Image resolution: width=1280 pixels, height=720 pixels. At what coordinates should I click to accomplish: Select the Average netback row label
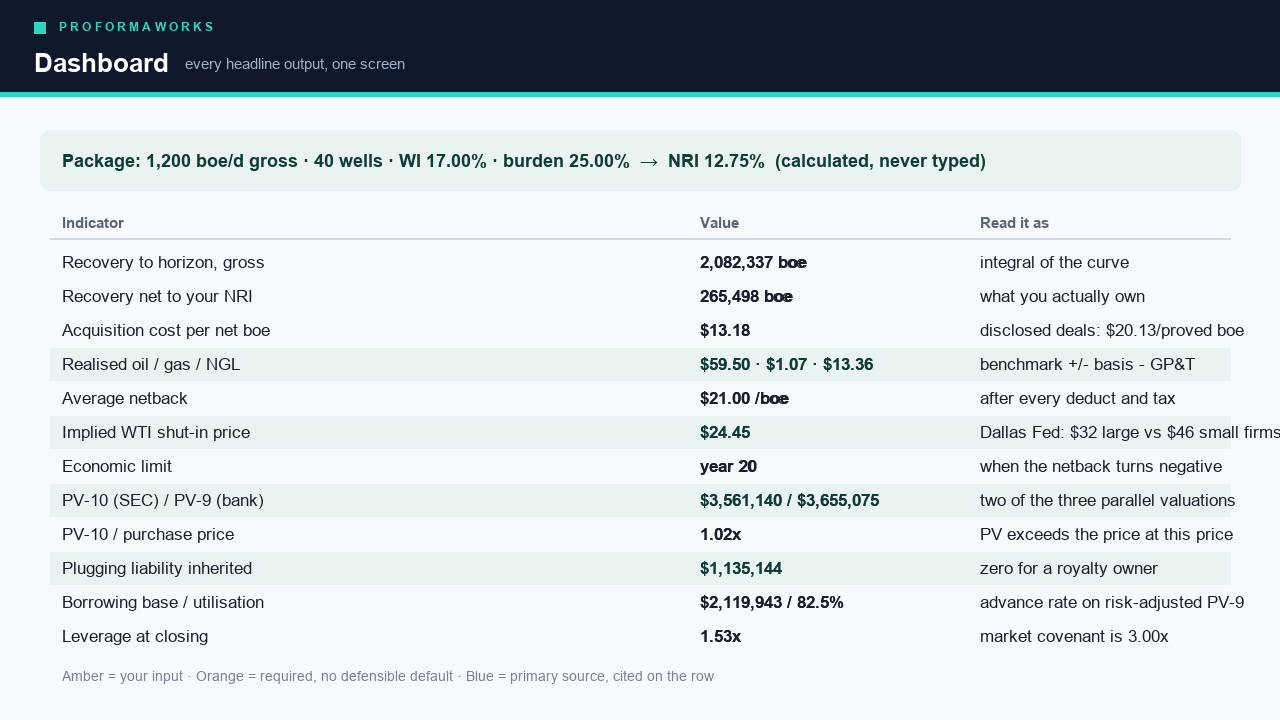pos(125,398)
